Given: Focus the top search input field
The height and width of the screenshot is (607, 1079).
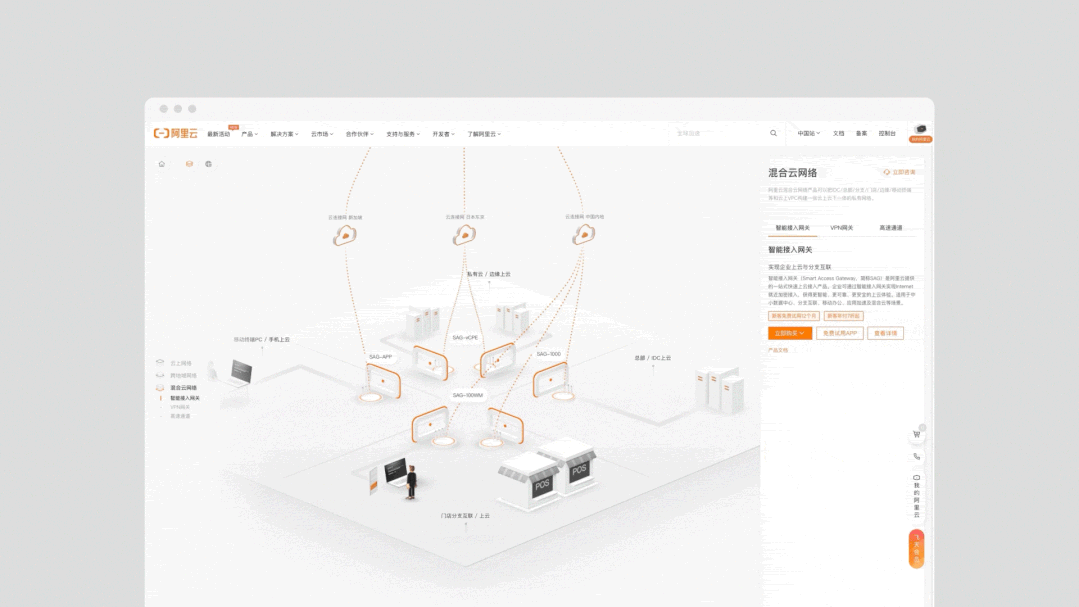Looking at the screenshot, I should tap(719, 134).
